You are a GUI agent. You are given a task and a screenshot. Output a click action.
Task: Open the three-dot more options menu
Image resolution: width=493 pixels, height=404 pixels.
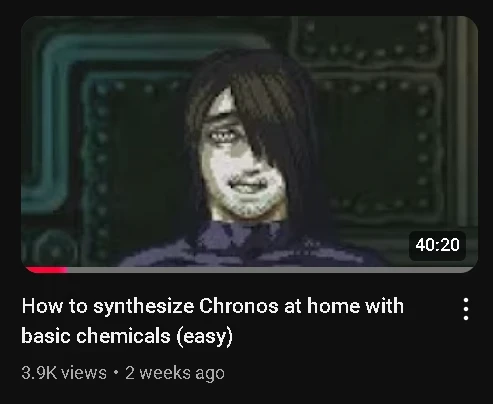point(466,309)
